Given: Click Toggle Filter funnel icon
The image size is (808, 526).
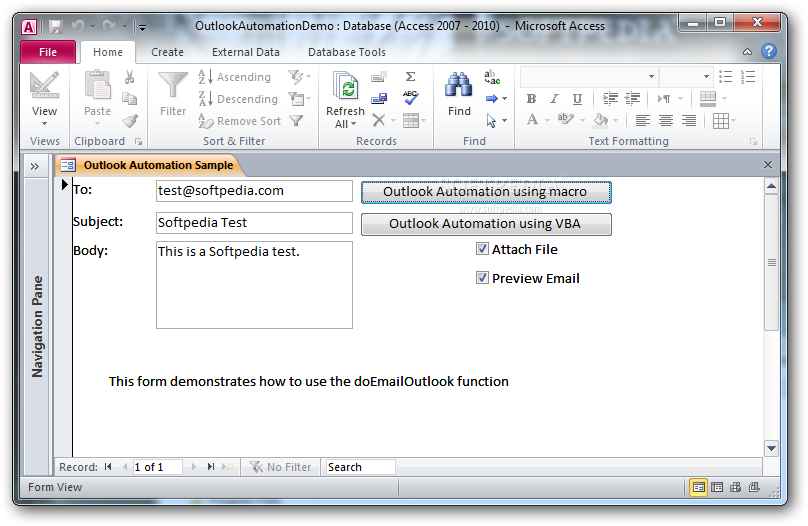Looking at the screenshot, I should [296, 121].
